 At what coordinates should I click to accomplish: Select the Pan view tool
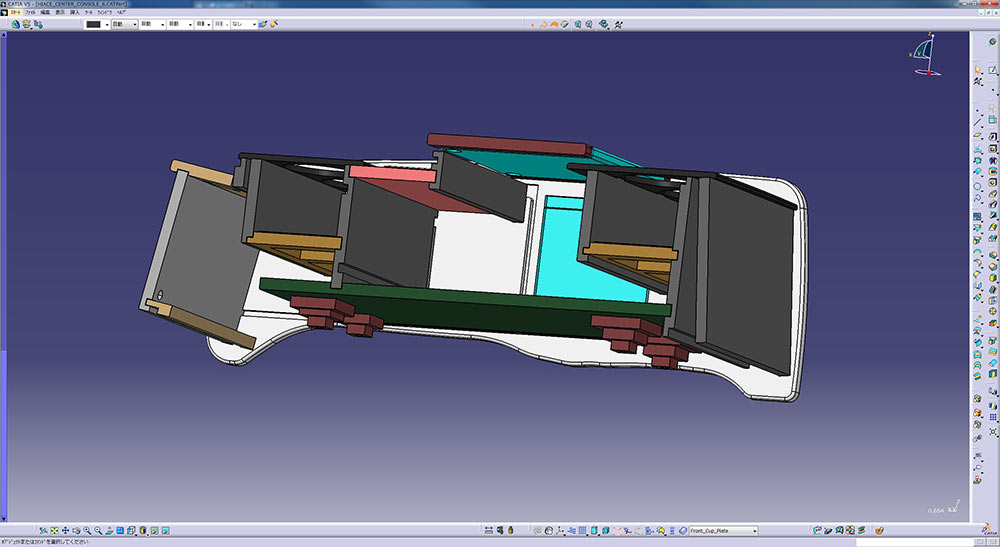(65, 531)
